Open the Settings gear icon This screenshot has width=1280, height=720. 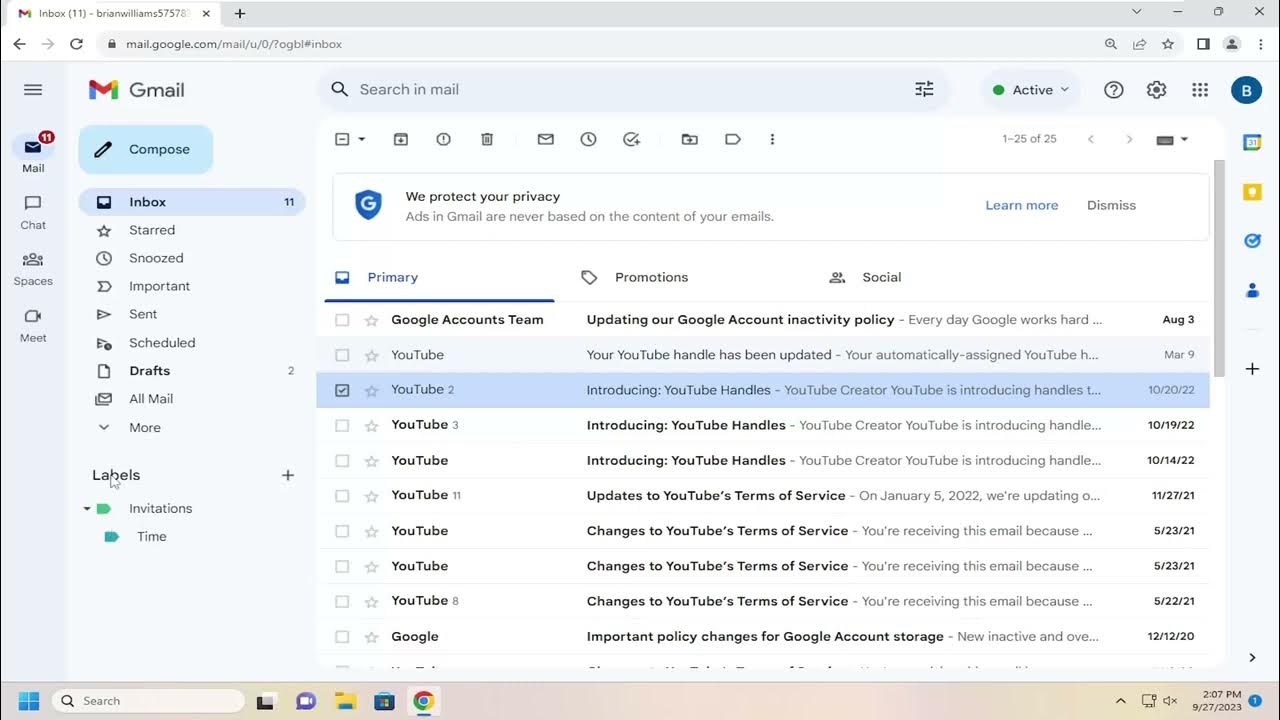1157,90
